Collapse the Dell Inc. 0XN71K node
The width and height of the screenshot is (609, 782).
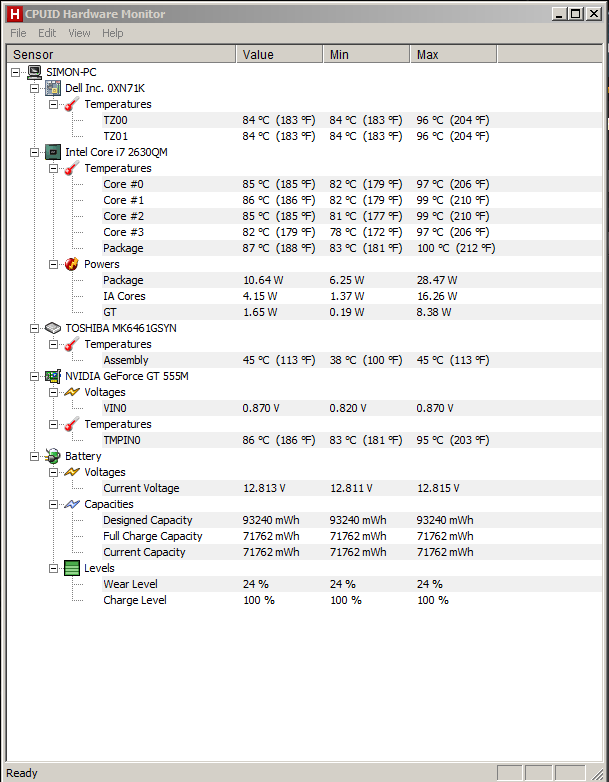coord(34,88)
